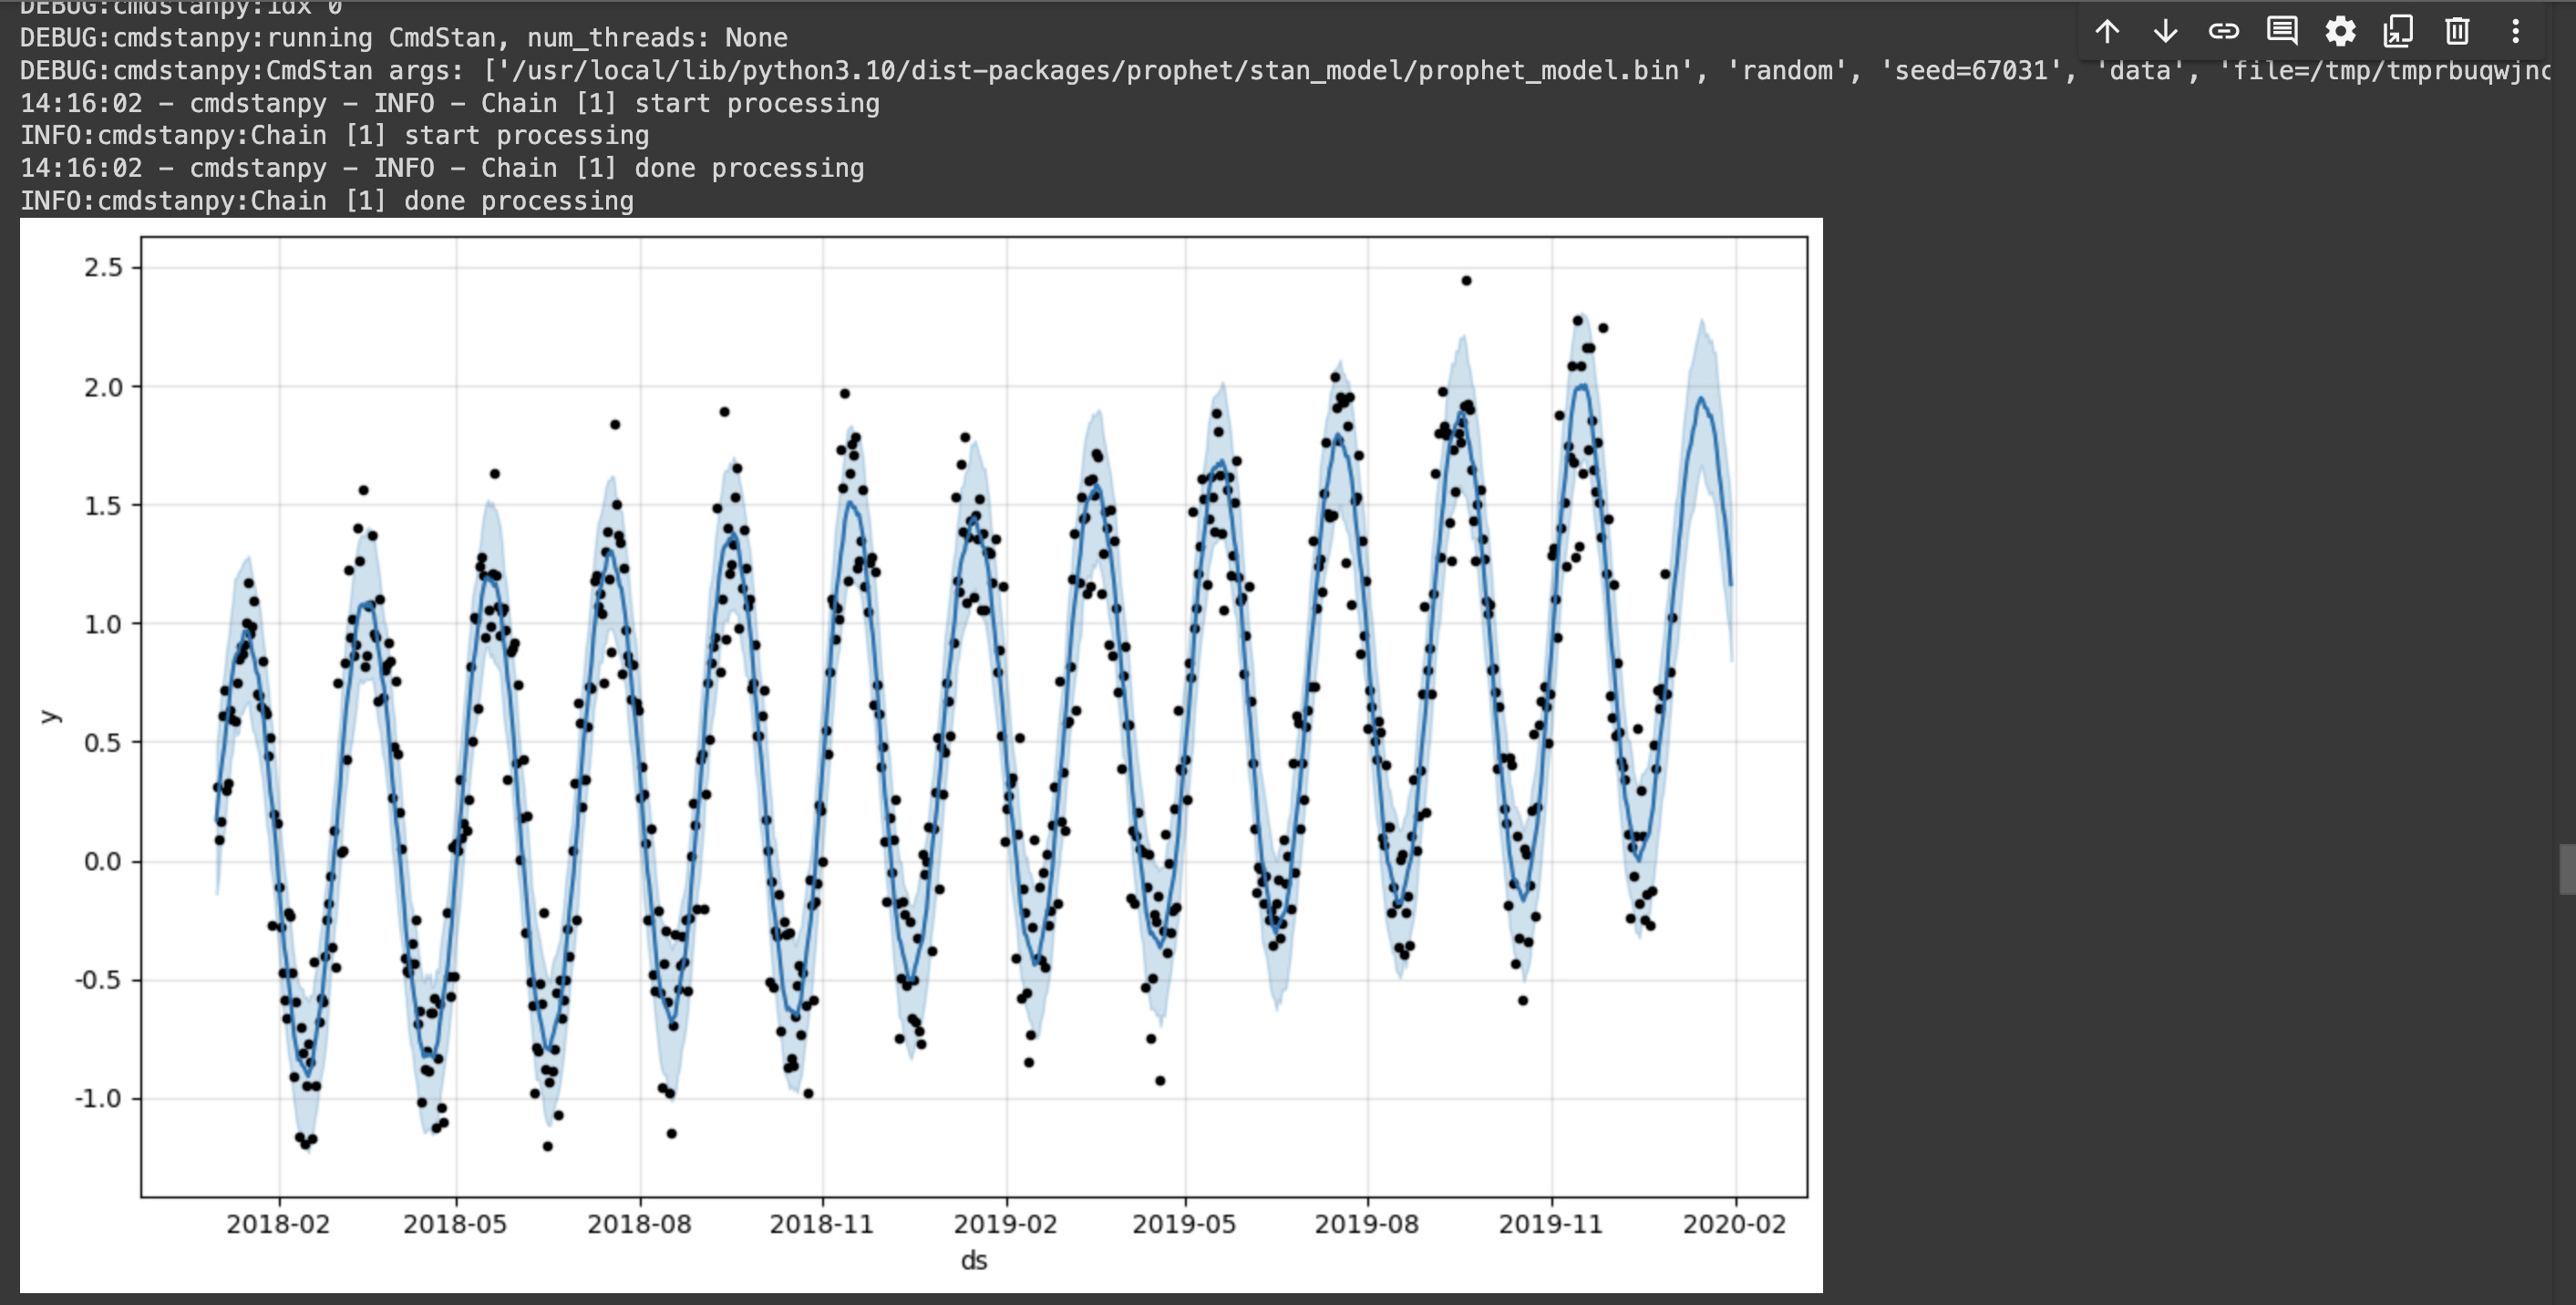Click the 2018-02 x-axis tick label
This screenshot has width=2576, height=1305.
pos(277,1224)
